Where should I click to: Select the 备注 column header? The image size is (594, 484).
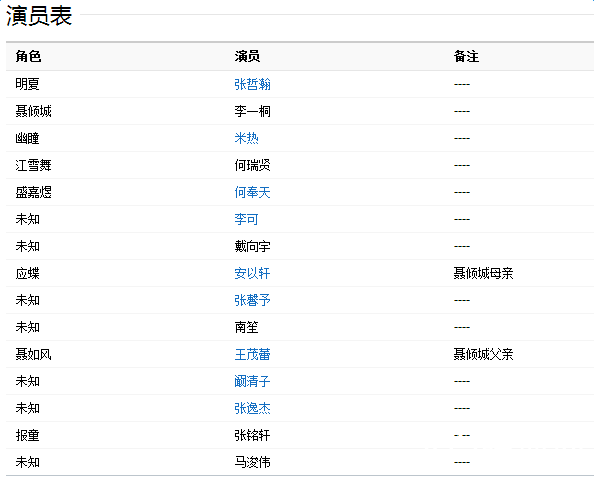pos(466,56)
